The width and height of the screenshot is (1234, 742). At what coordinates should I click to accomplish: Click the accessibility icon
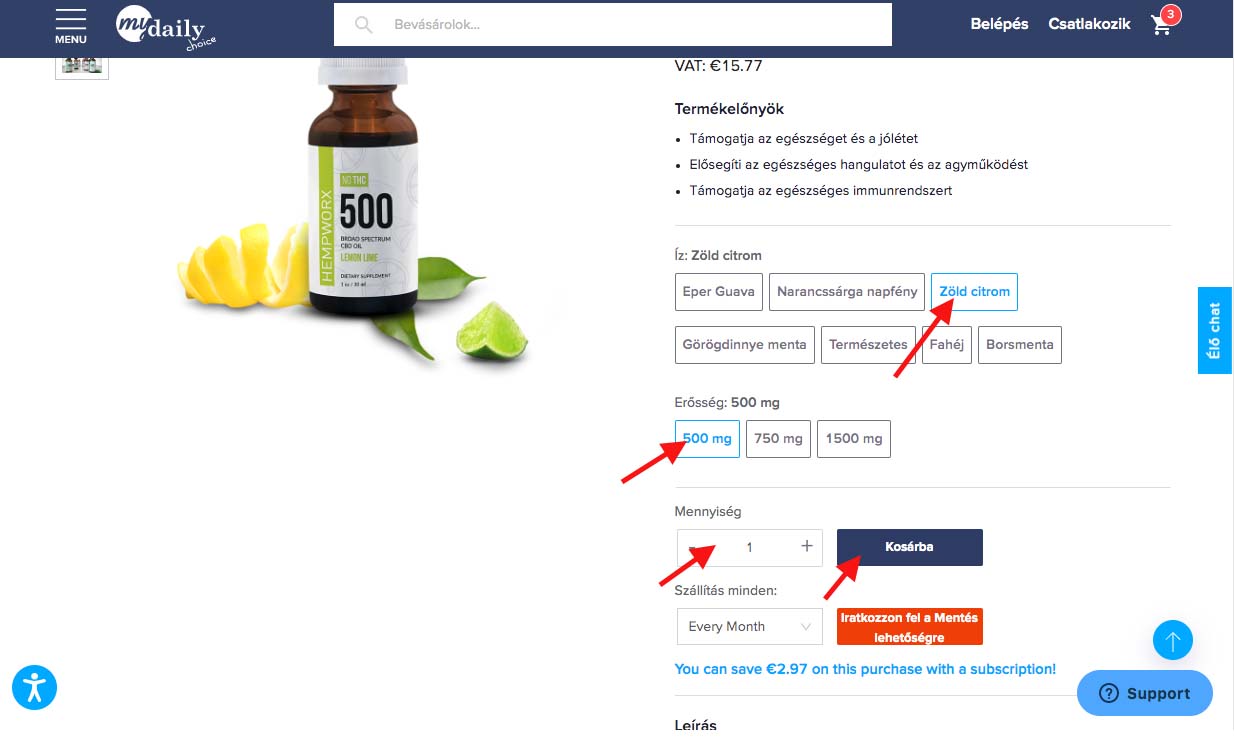[34, 687]
